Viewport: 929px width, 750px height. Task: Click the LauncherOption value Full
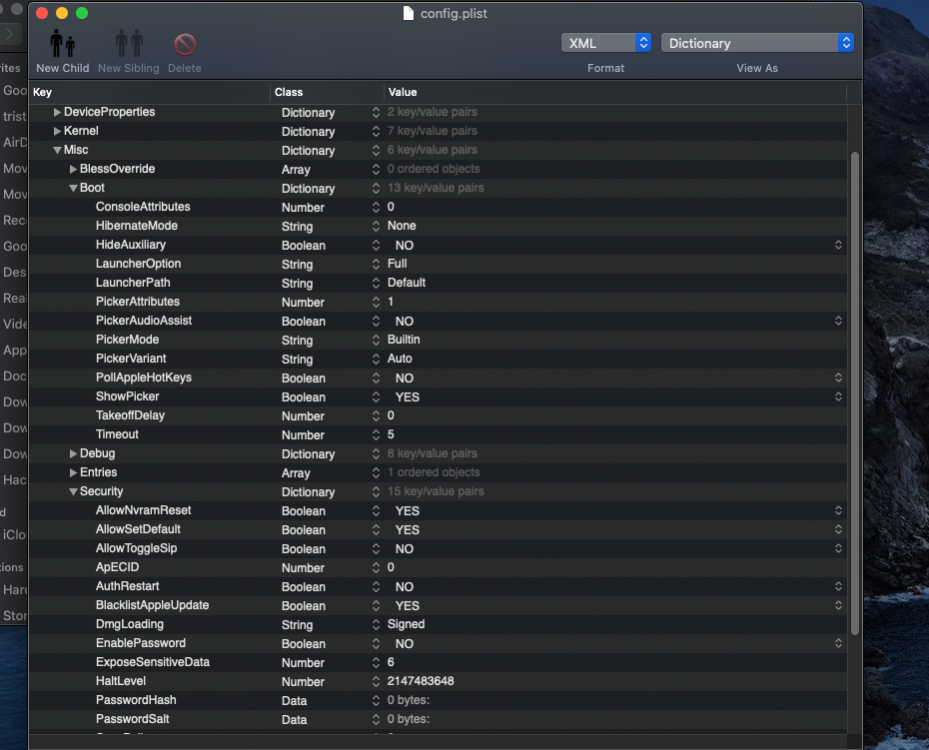pos(397,264)
